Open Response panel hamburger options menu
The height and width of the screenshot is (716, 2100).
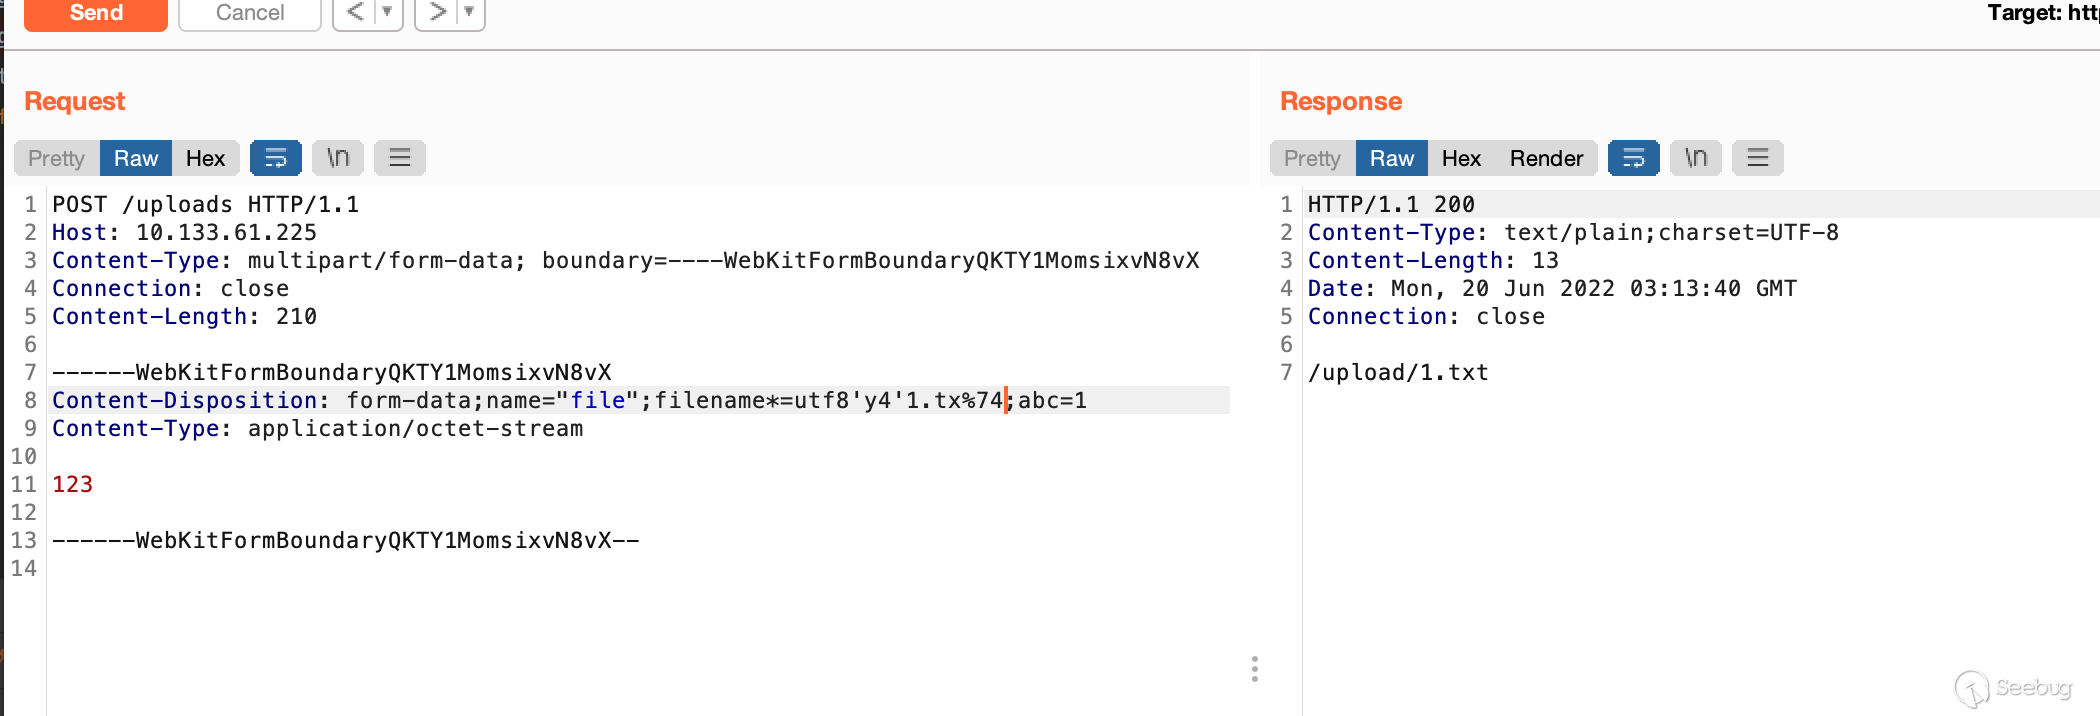click(x=1758, y=158)
